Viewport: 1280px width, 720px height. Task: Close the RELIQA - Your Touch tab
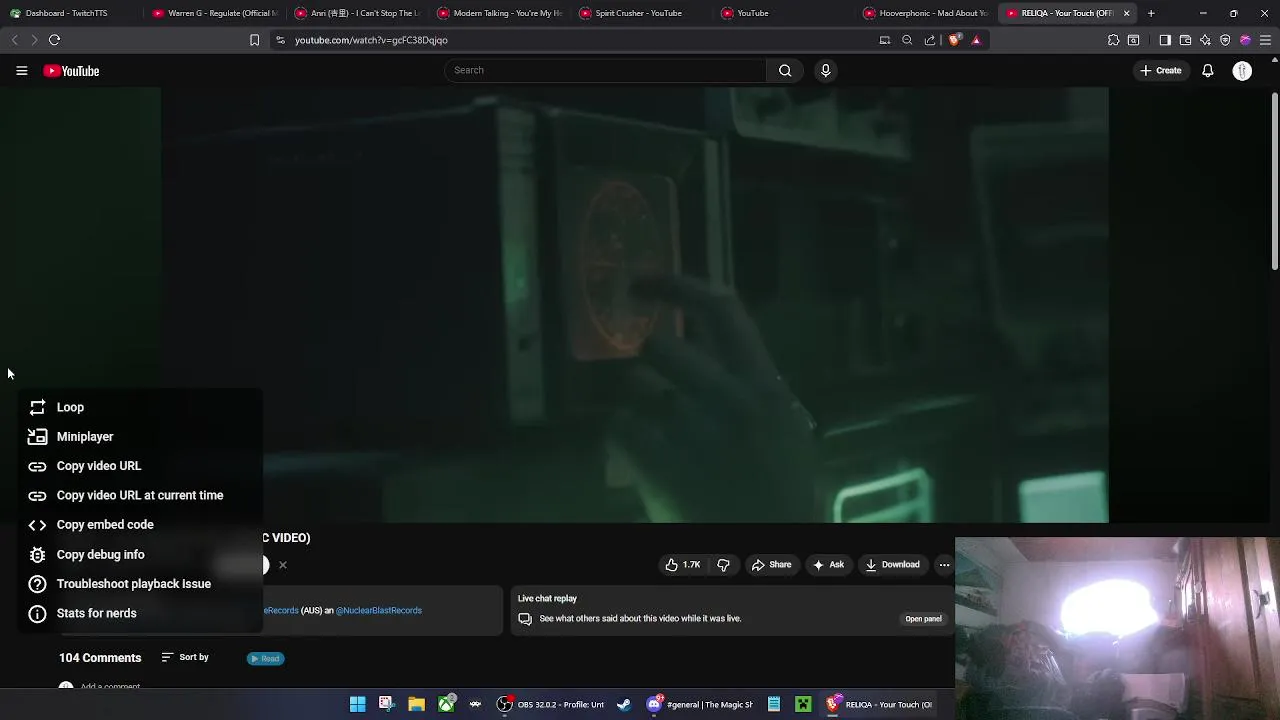(x=1126, y=13)
